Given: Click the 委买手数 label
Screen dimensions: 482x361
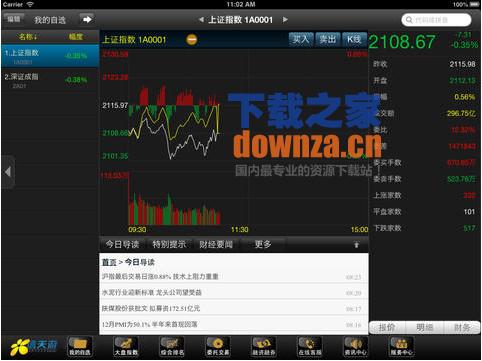Looking at the screenshot, I should tap(387, 163).
